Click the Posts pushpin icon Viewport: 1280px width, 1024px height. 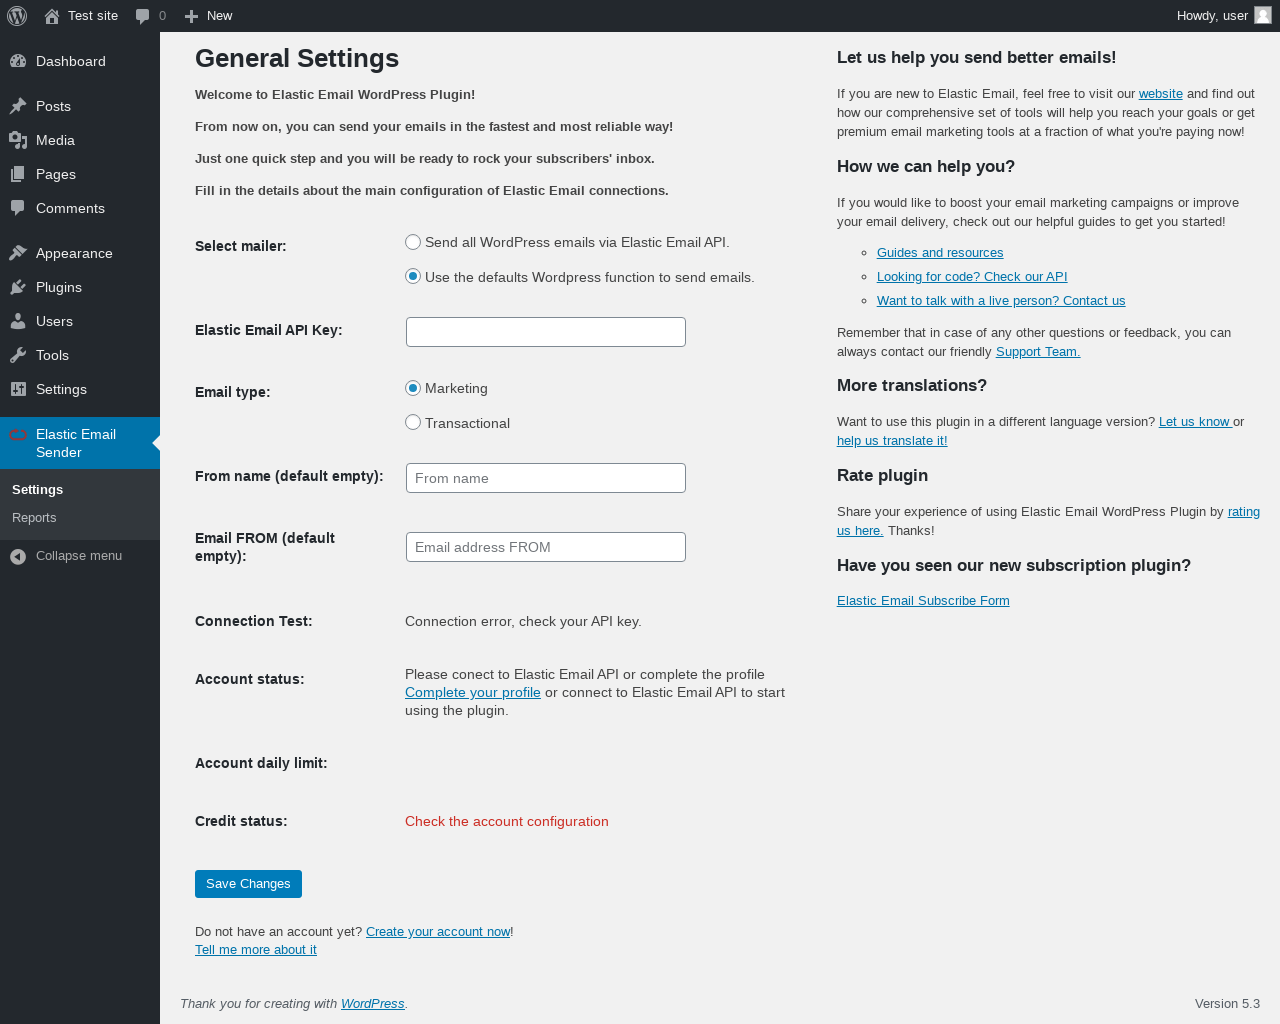[18, 106]
